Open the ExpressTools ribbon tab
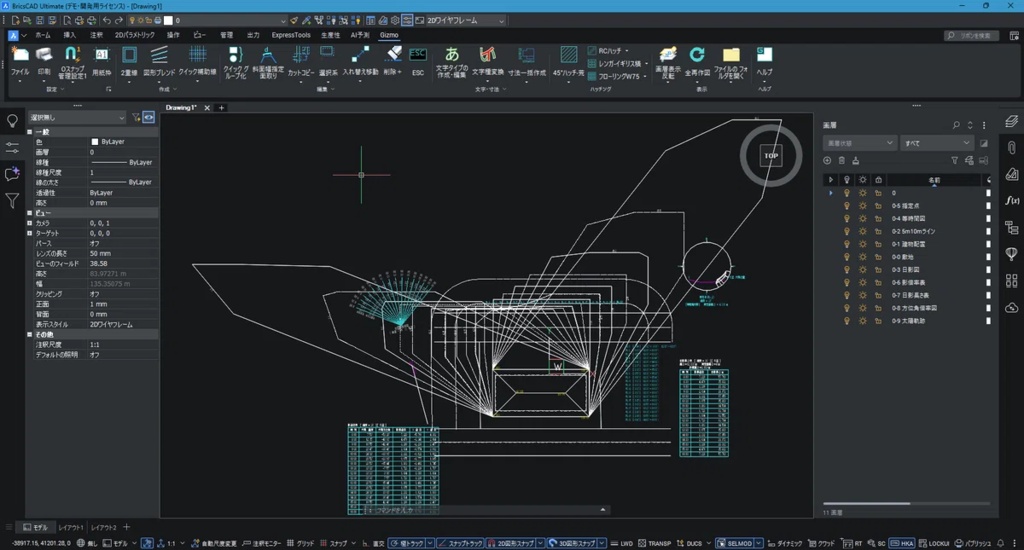The height and width of the screenshot is (550, 1024). coord(291,35)
